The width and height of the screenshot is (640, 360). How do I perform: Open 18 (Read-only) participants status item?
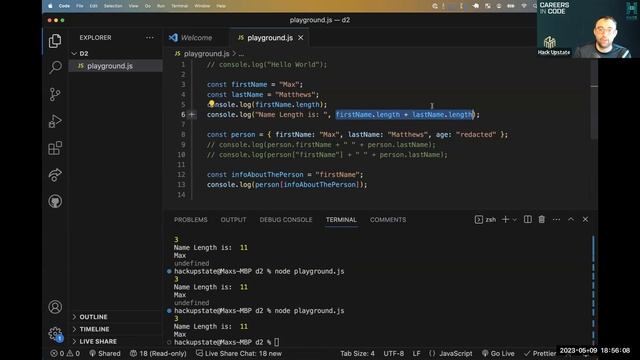point(158,353)
